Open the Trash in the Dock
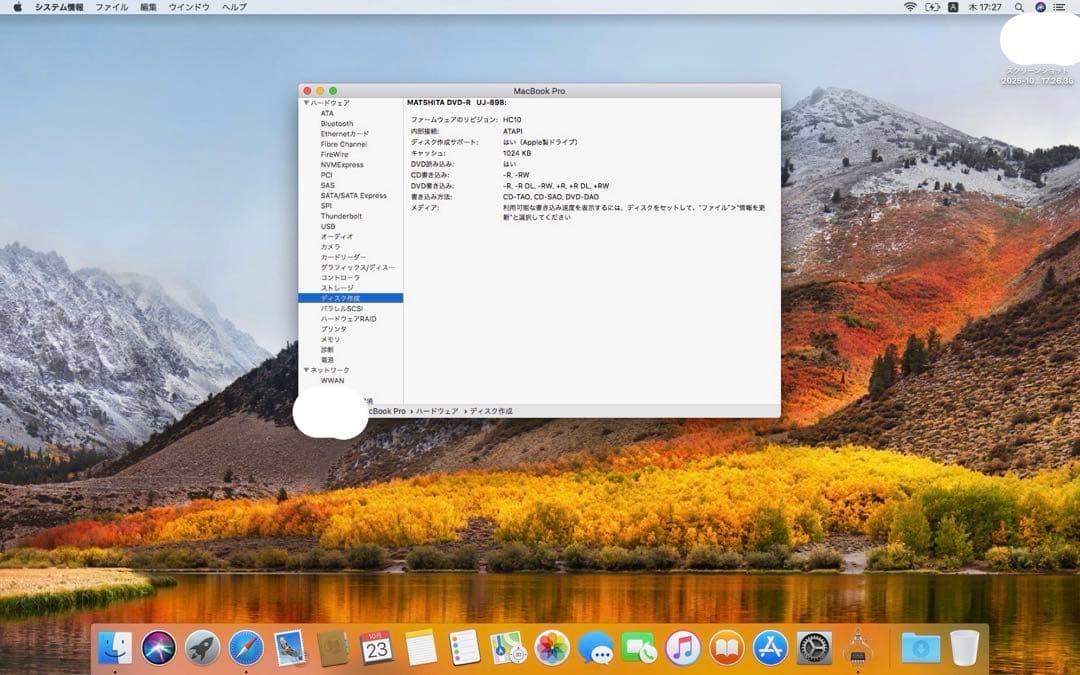1080x675 pixels. coord(964,648)
